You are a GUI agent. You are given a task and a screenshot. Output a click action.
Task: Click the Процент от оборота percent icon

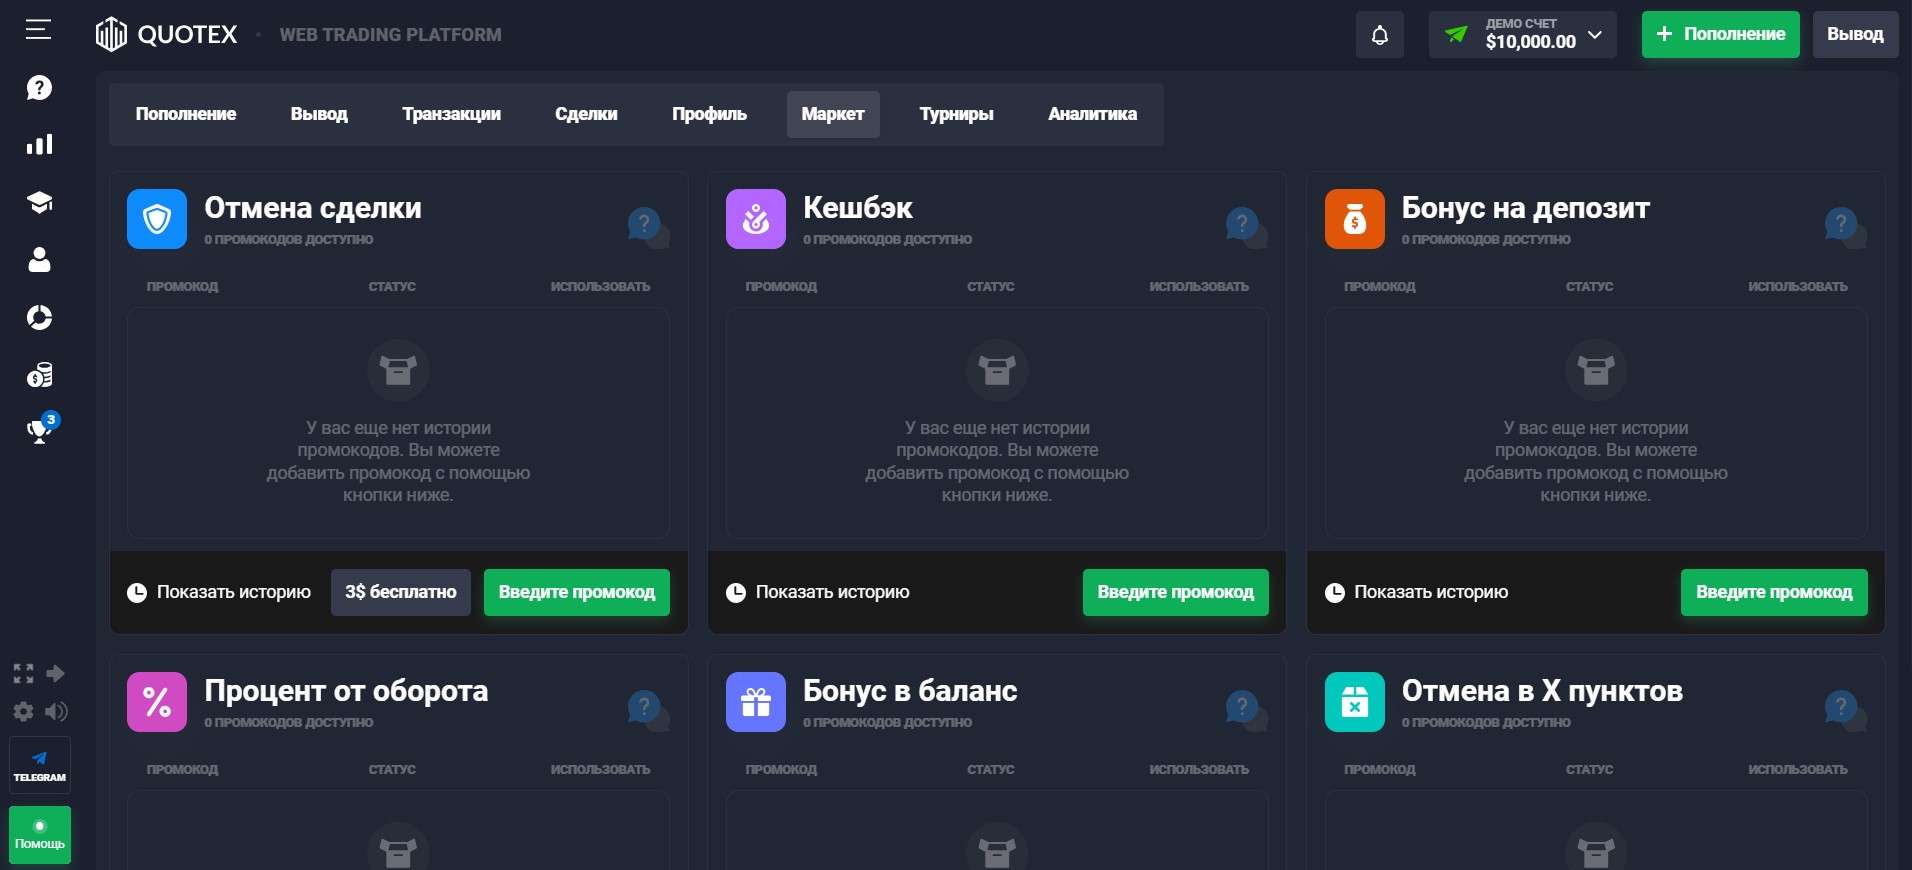(157, 702)
